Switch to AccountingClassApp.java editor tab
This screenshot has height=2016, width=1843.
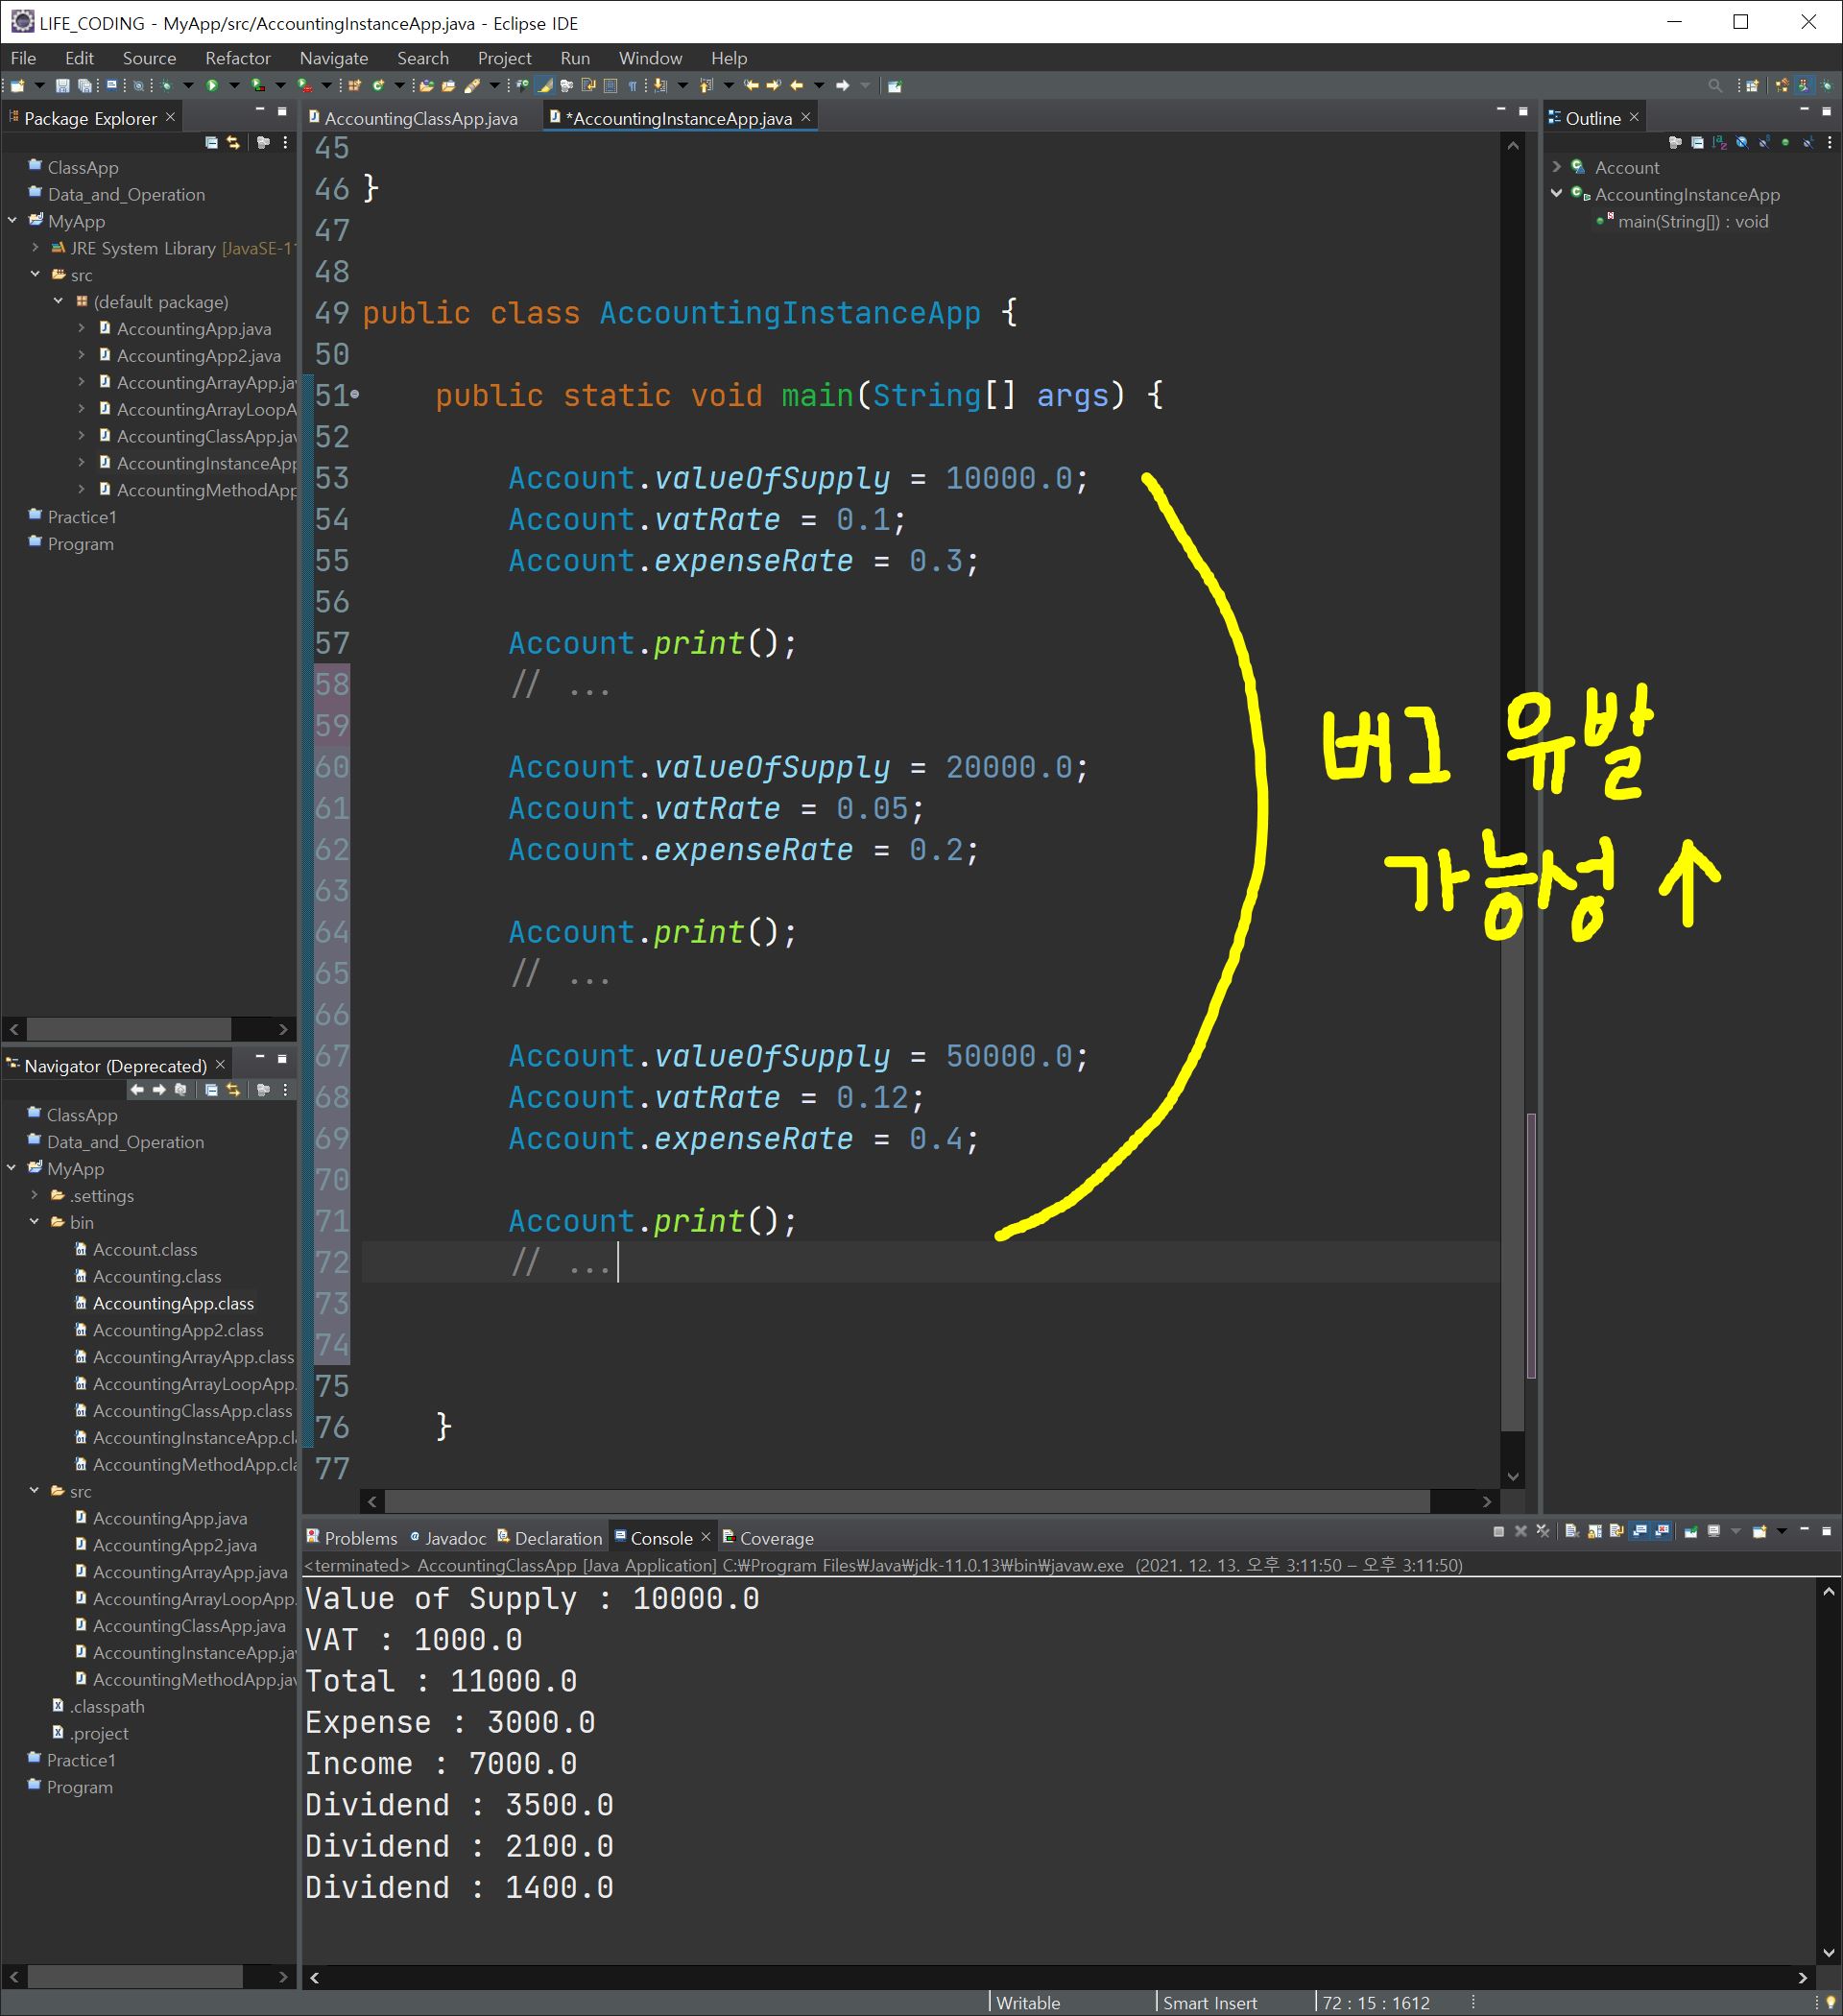(420, 118)
